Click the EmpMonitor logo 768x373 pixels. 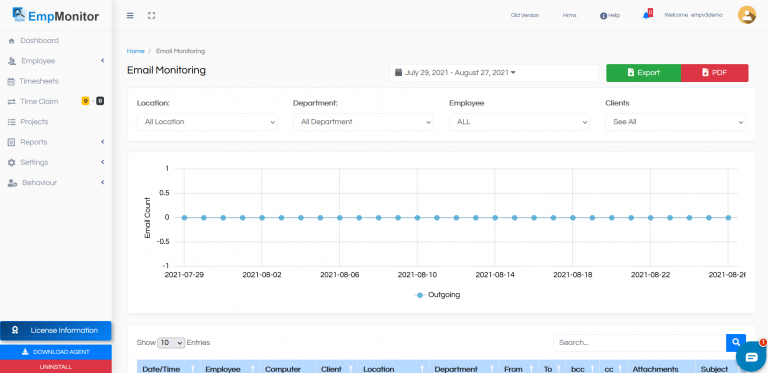(56, 16)
